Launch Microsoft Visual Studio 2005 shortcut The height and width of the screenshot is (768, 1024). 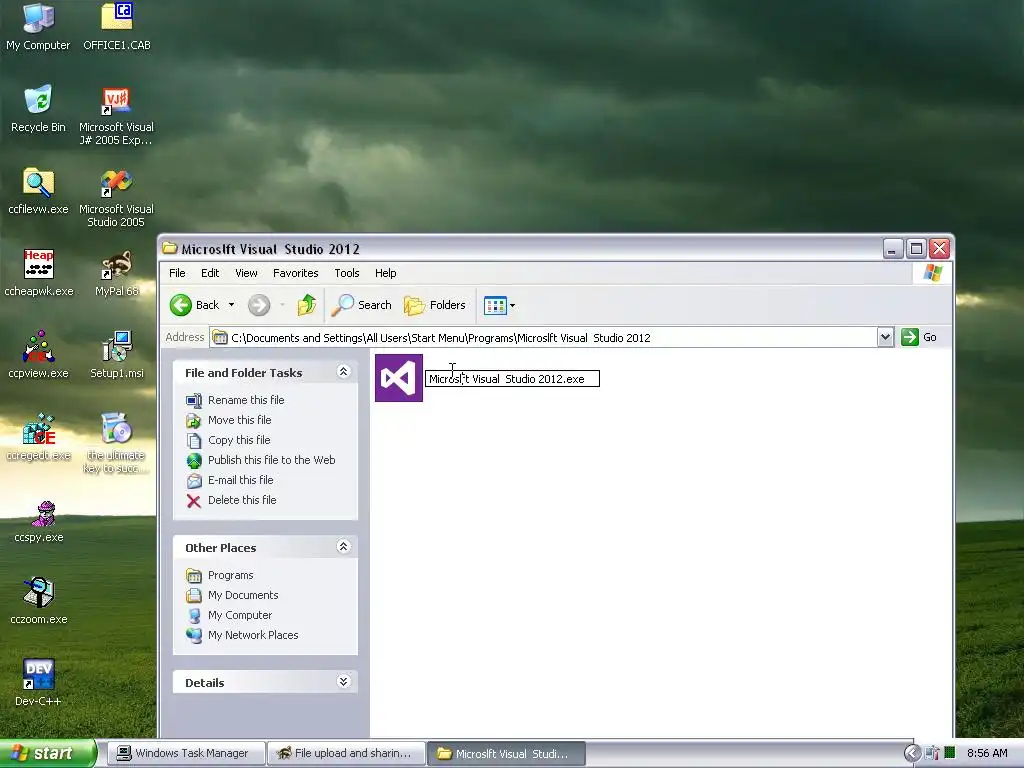(x=116, y=197)
